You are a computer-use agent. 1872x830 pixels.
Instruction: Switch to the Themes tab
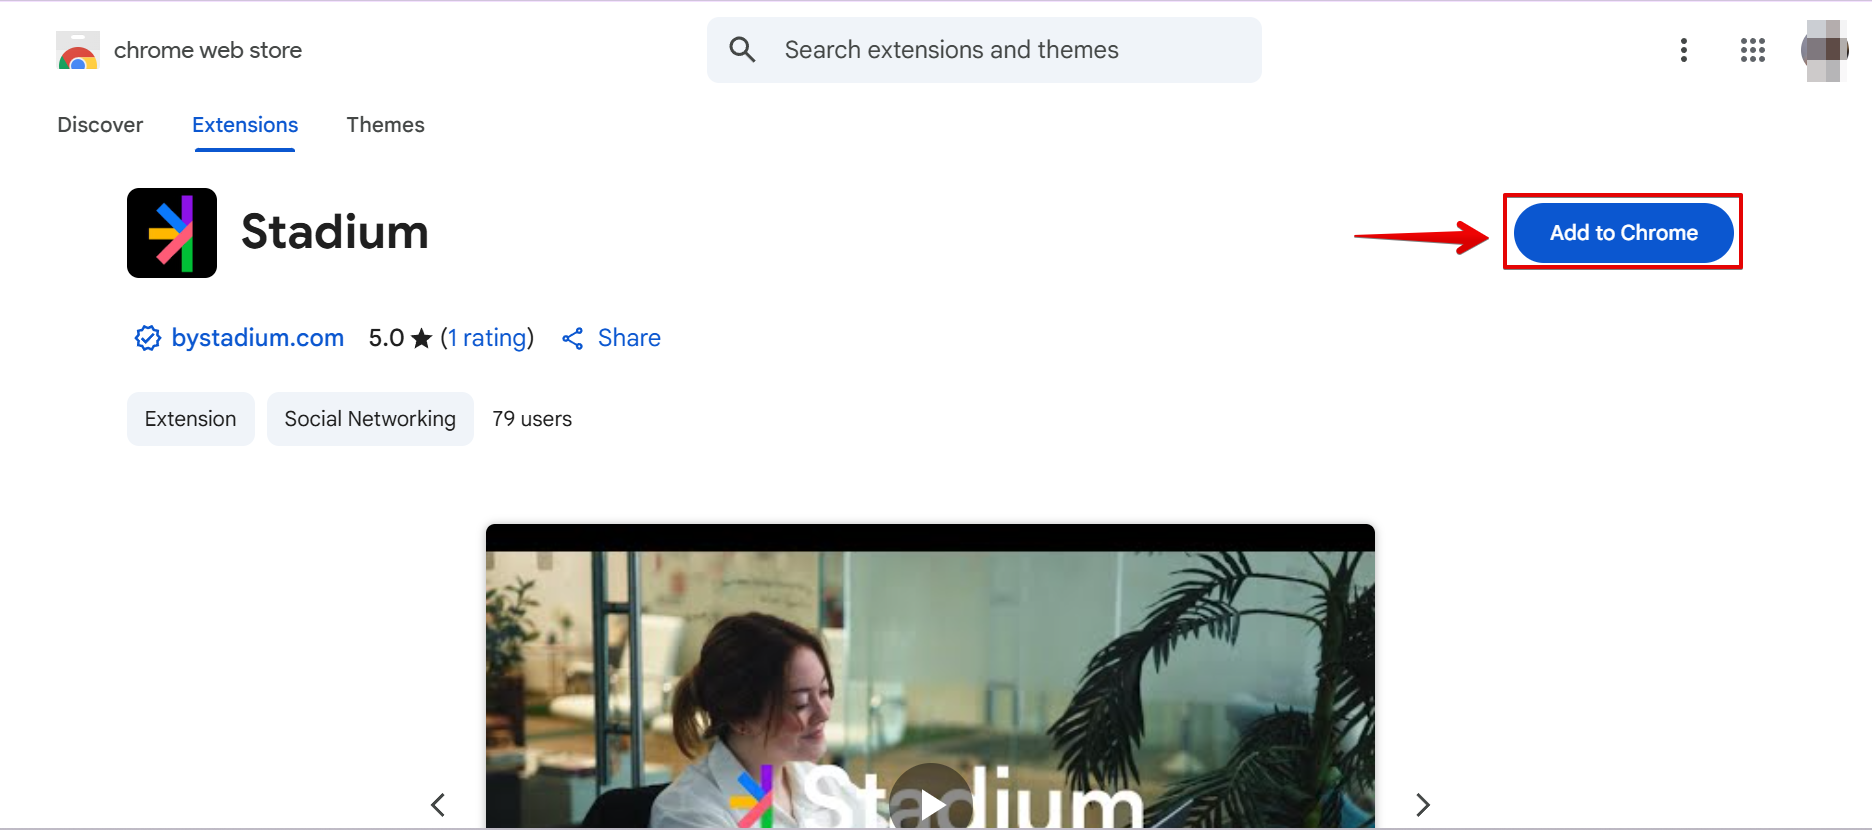386,125
